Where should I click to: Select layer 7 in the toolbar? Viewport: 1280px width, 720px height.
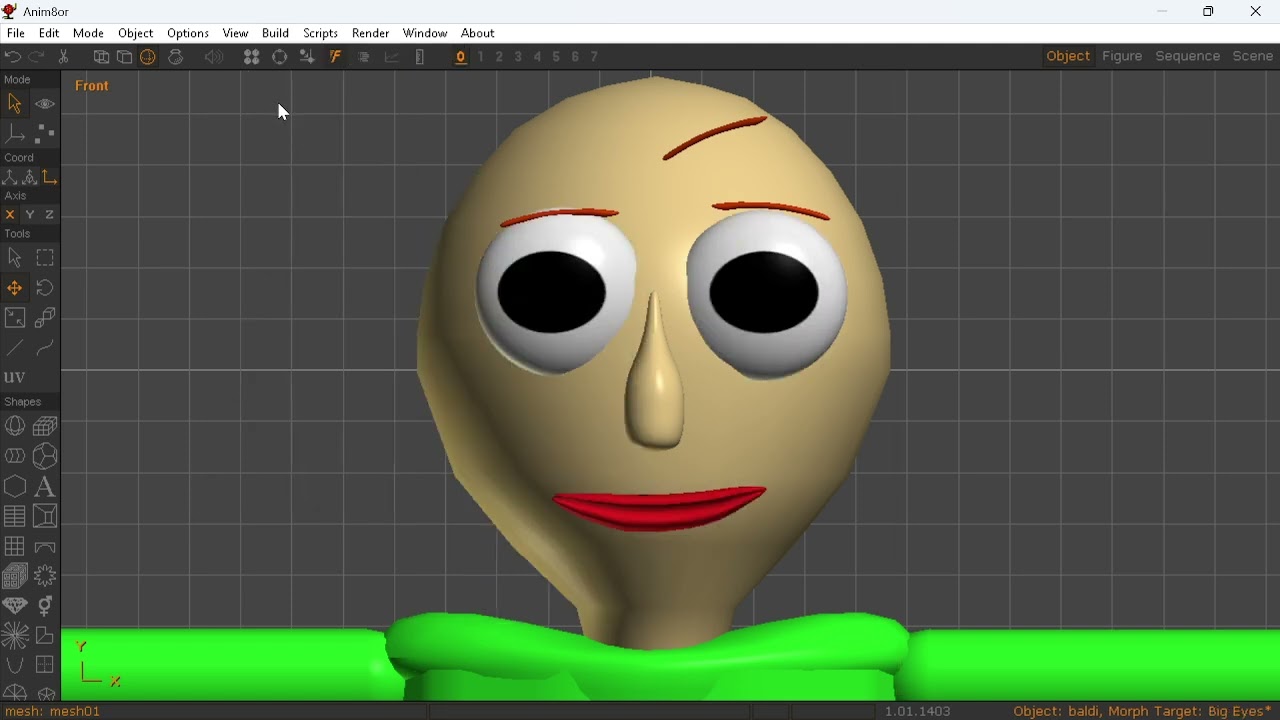pyautogui.click(x=594, y=57)
